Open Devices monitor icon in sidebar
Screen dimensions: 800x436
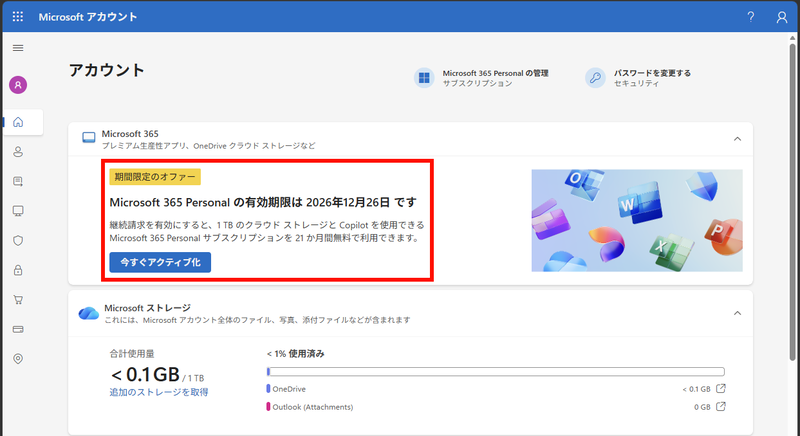18,211
